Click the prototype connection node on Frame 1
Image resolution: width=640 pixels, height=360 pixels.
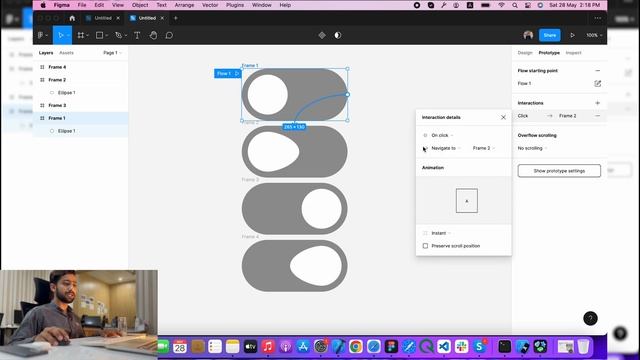[347, 94]
